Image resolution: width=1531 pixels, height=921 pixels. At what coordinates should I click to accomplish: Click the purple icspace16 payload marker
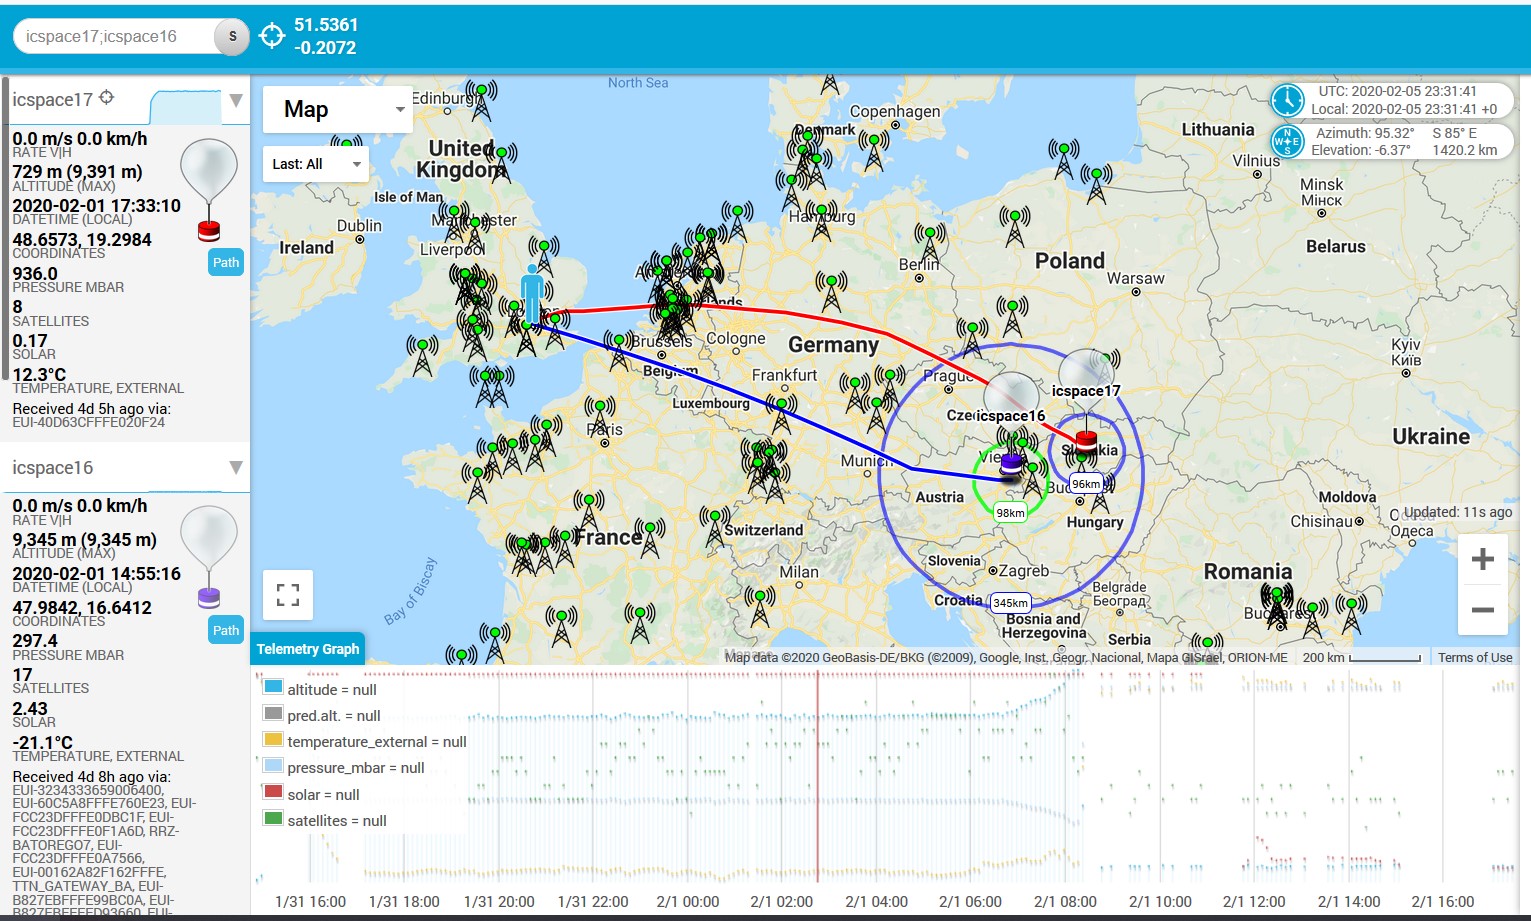click(x=1012, y=463)
